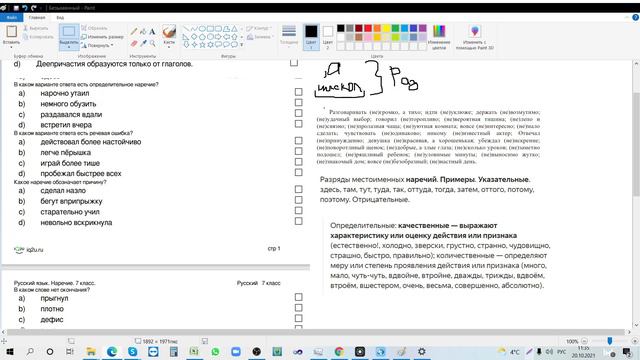Pick the Diamond shape
The width and height of the screenshot is (640, 360).
(194, 37)
